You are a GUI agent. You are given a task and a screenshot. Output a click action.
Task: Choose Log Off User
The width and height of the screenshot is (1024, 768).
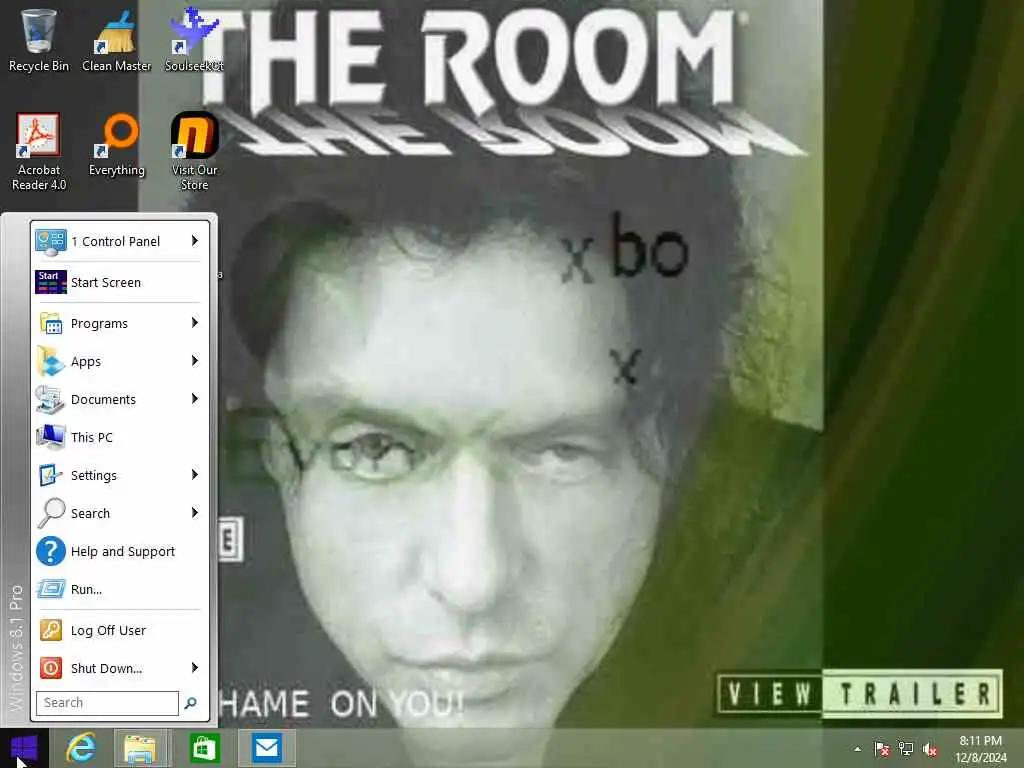coord(120,630)
